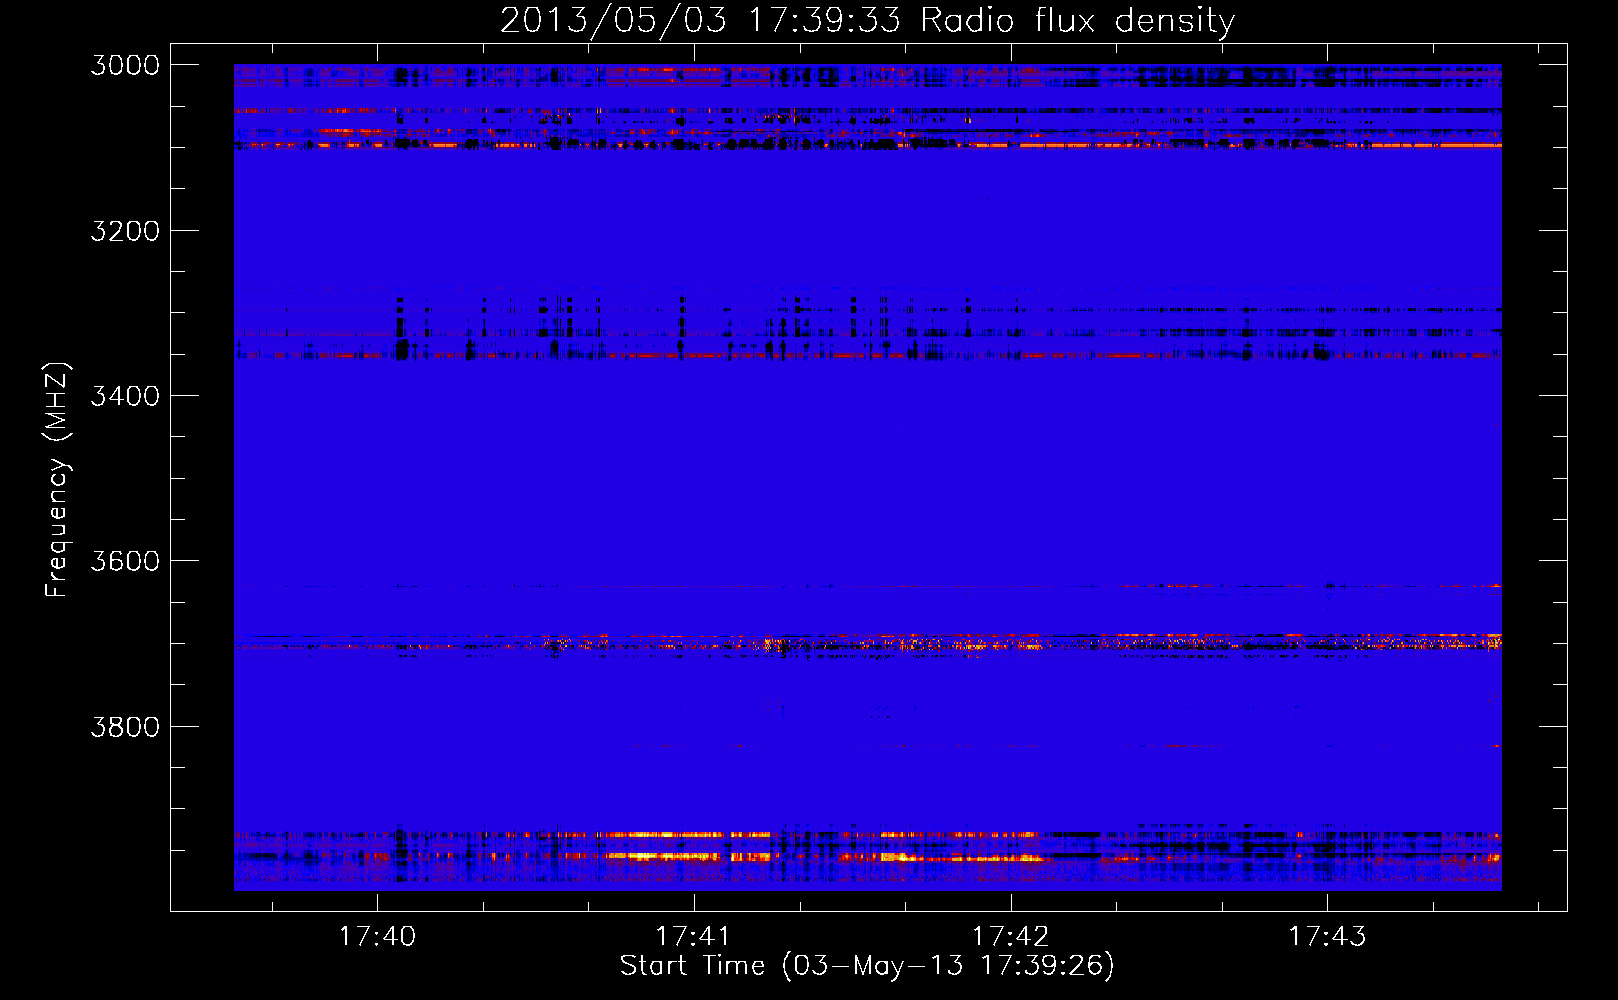Click the 17:42 time tick label
This screenshot has height=1000, width=1618.
(1010, 937)
